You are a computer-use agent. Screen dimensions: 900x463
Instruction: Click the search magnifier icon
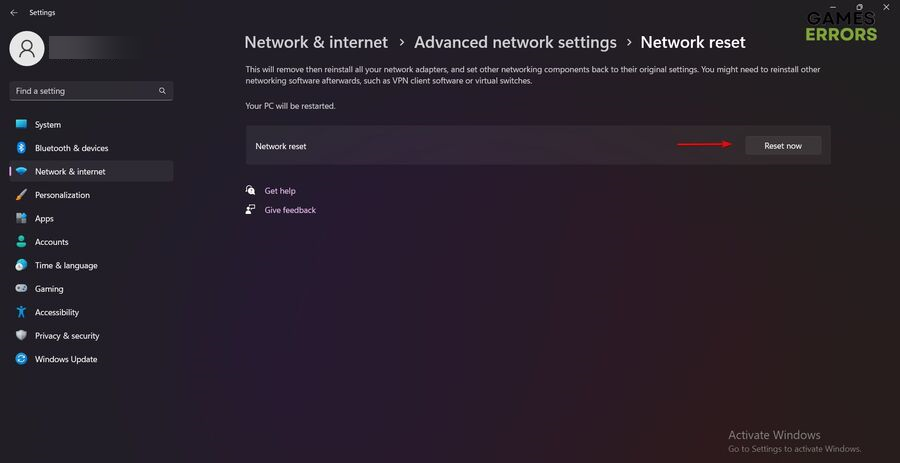tap(162, 91)
